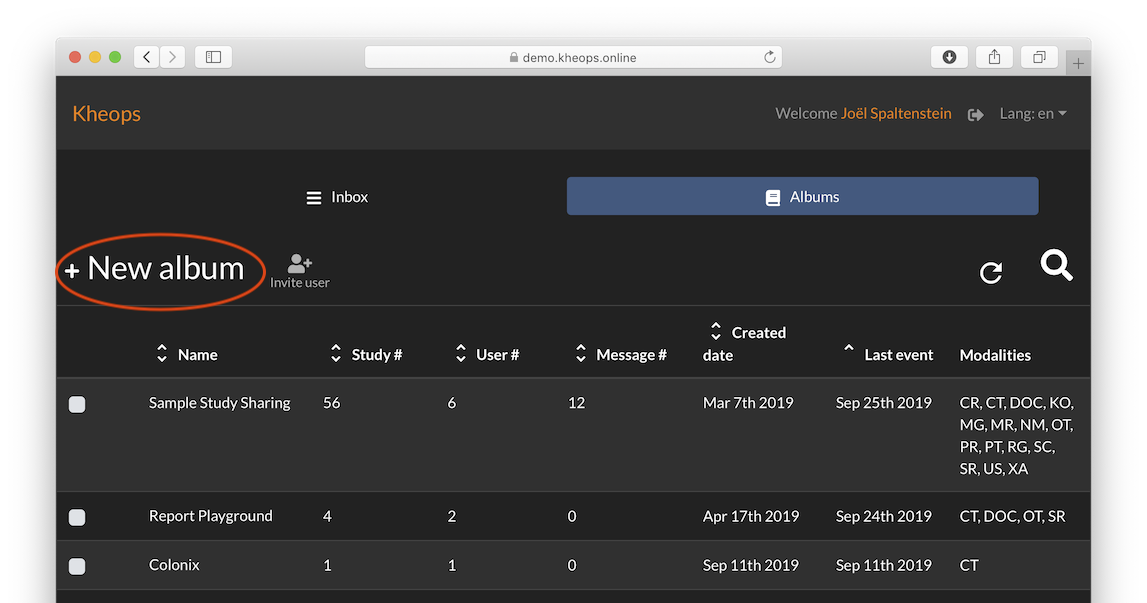Viewport: 1147px width, 603px height.
Task: Select the Sample Study Sharing checkbox
Action: click(x=77, y=404)
